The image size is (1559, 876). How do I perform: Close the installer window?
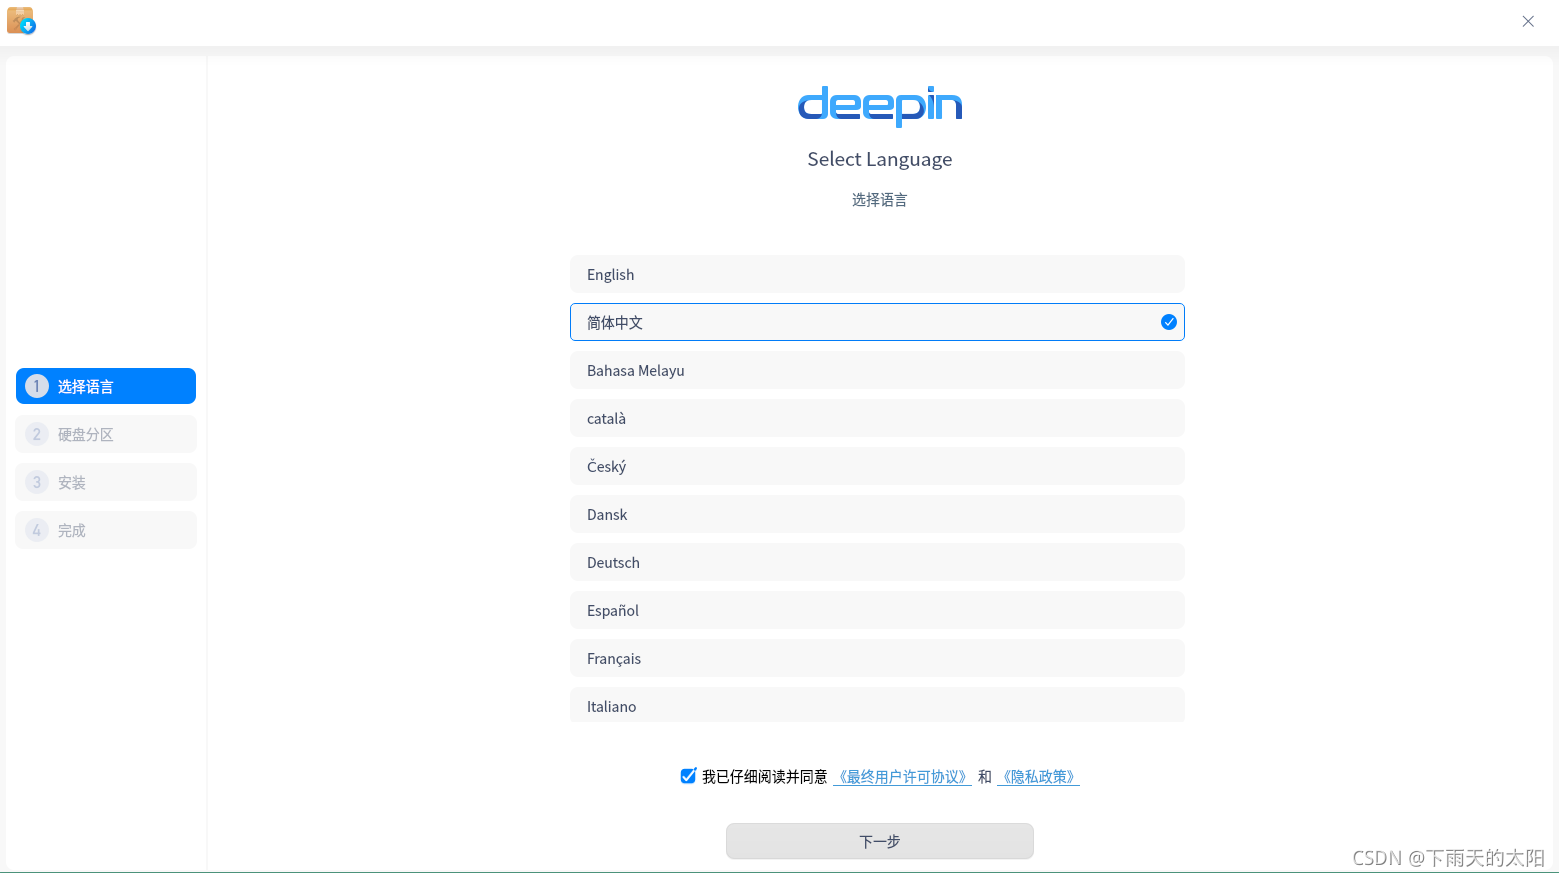[1528, 21]
